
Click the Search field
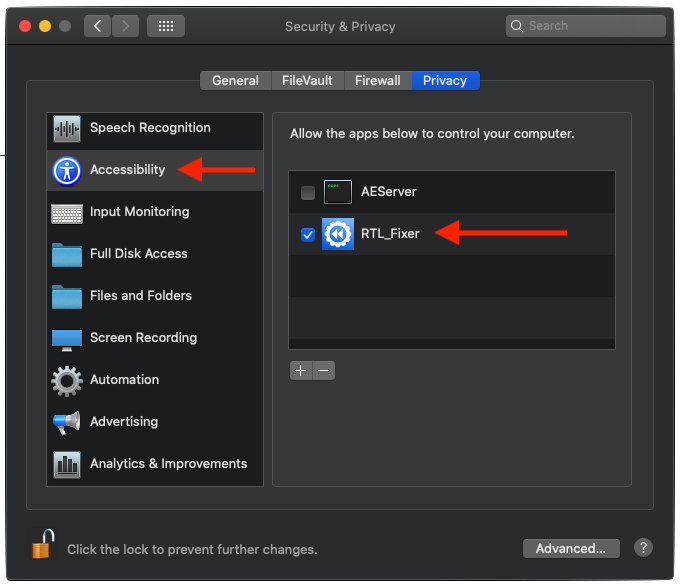[585, 26]
